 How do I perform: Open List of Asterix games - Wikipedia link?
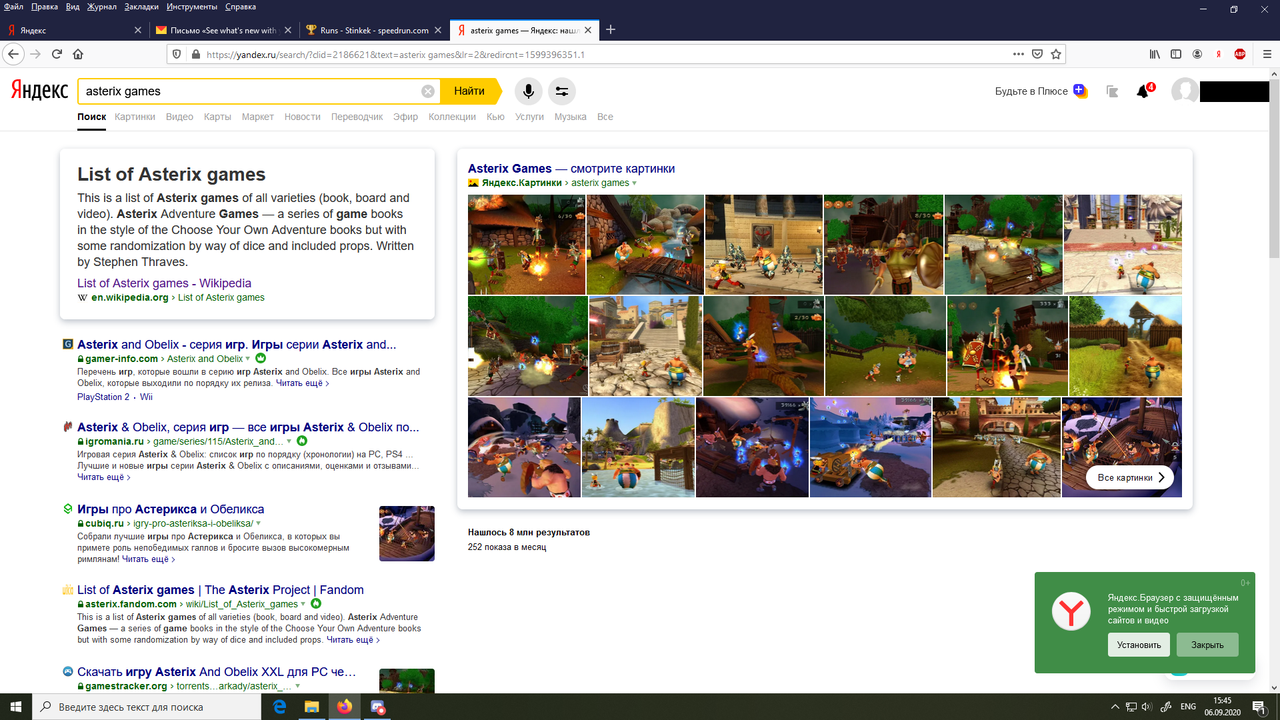[164, 283]
